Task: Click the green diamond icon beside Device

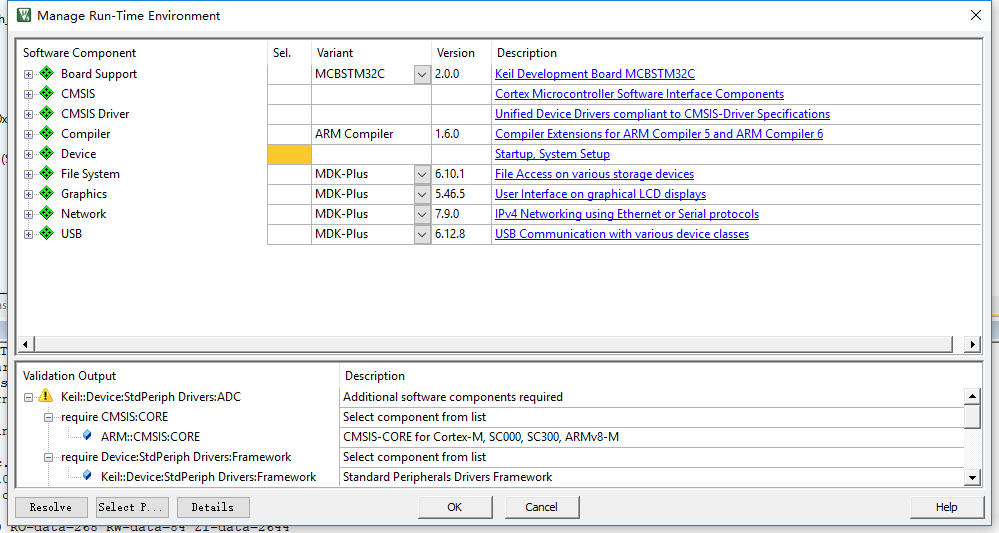Action: click(x=47, y=153)
